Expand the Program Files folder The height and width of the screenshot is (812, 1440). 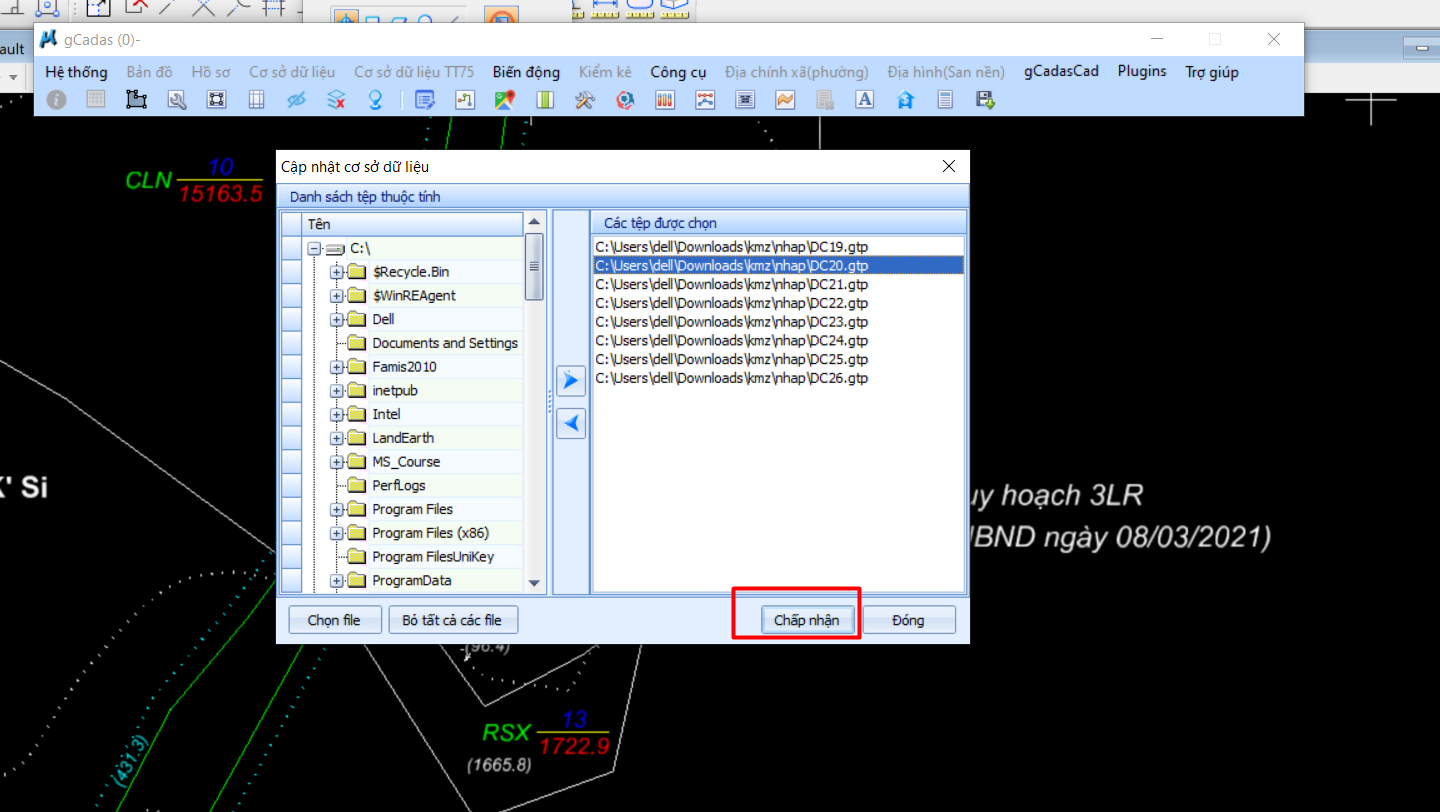[x=337, y=510]
